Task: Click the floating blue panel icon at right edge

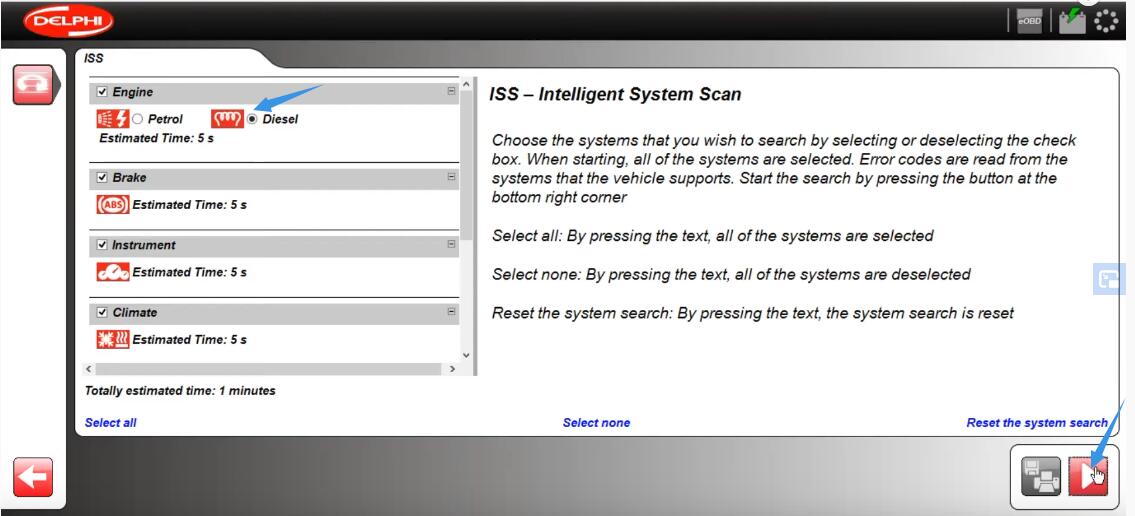Action: coord(1108,279)
